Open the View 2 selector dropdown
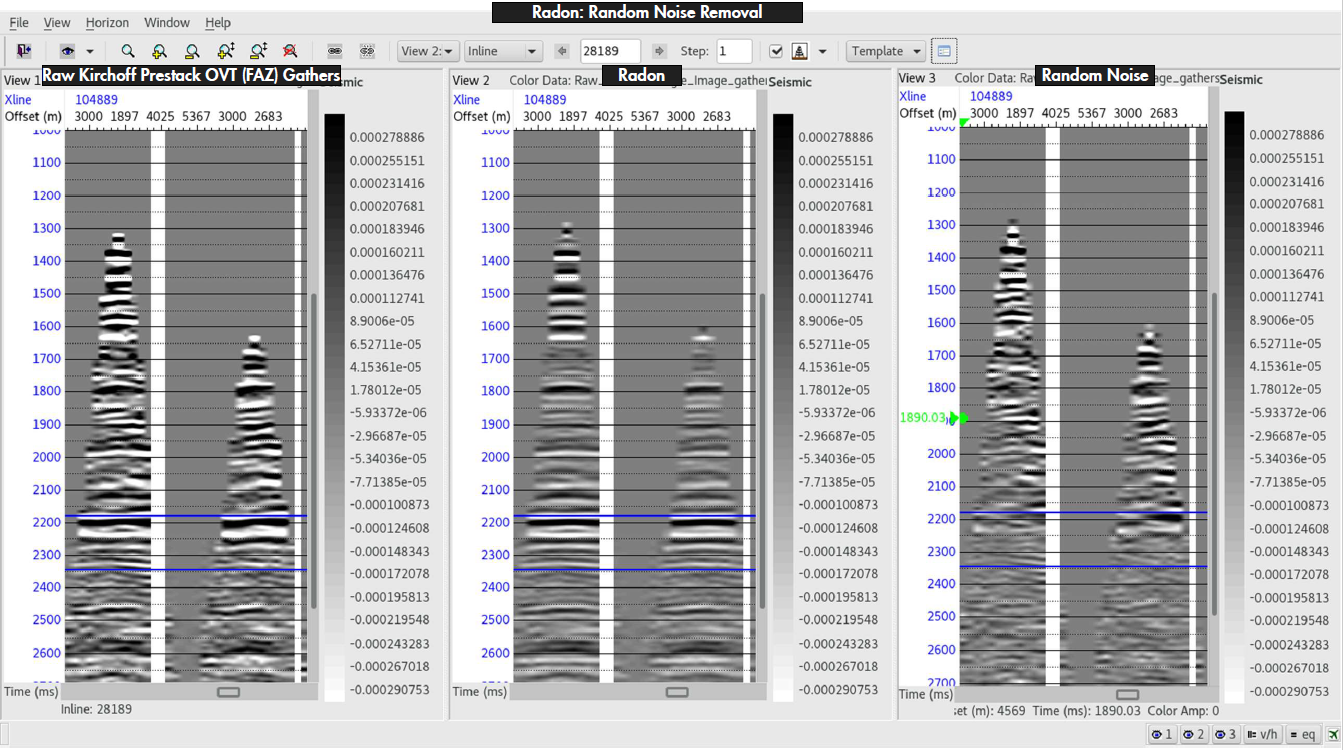This screenshot has width=1343, height=750. [x=430, y=50]
